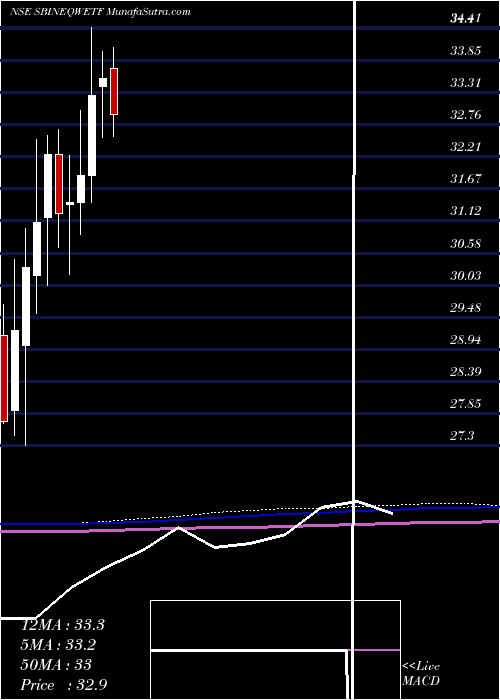Select the 30.03 price axis label
The height and width of the screenshot is (700, 500).
(x=466, y=275)
